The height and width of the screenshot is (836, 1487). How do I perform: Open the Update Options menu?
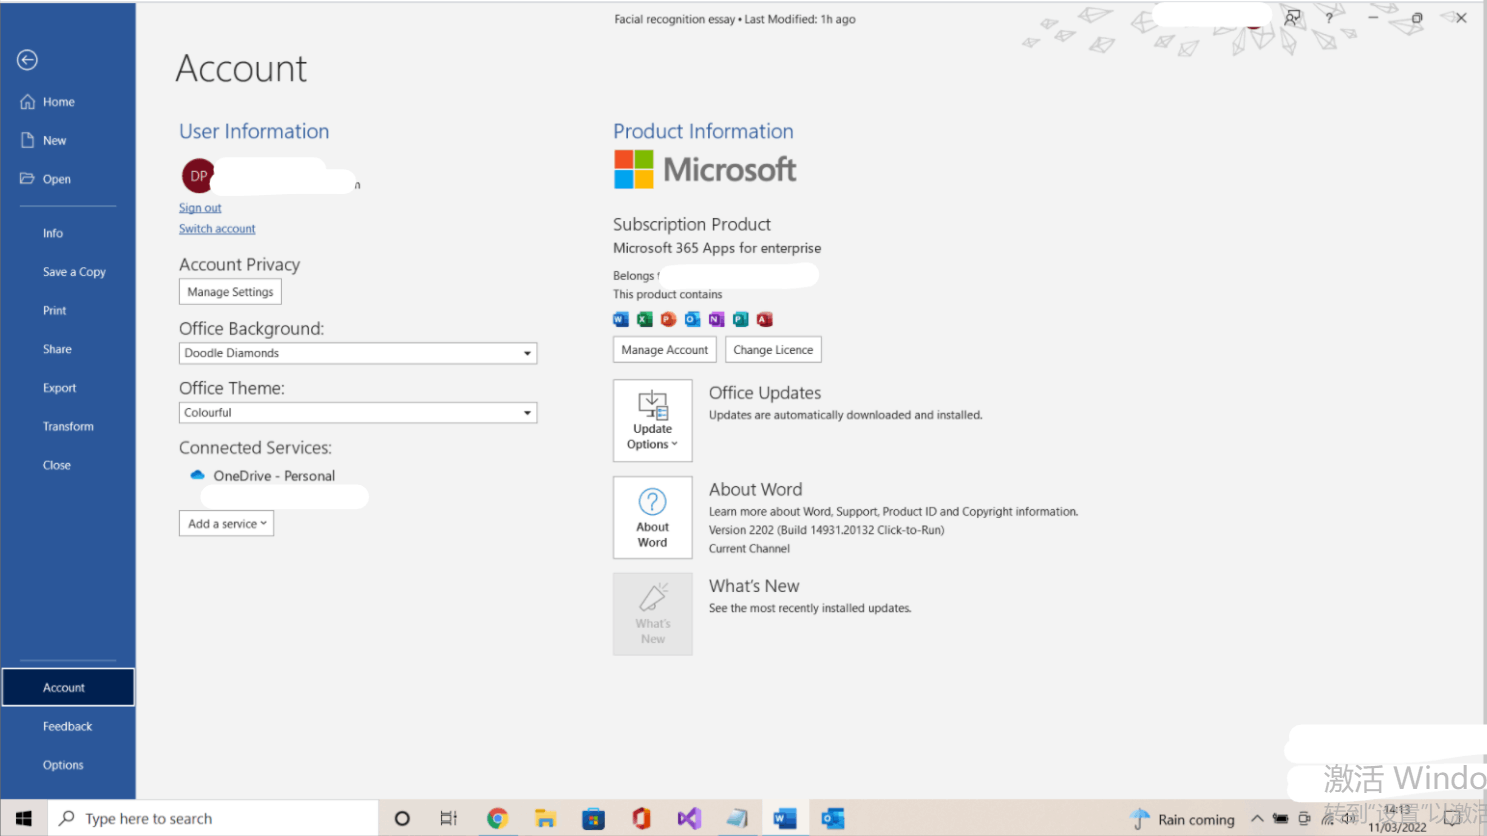pos(653,421)
